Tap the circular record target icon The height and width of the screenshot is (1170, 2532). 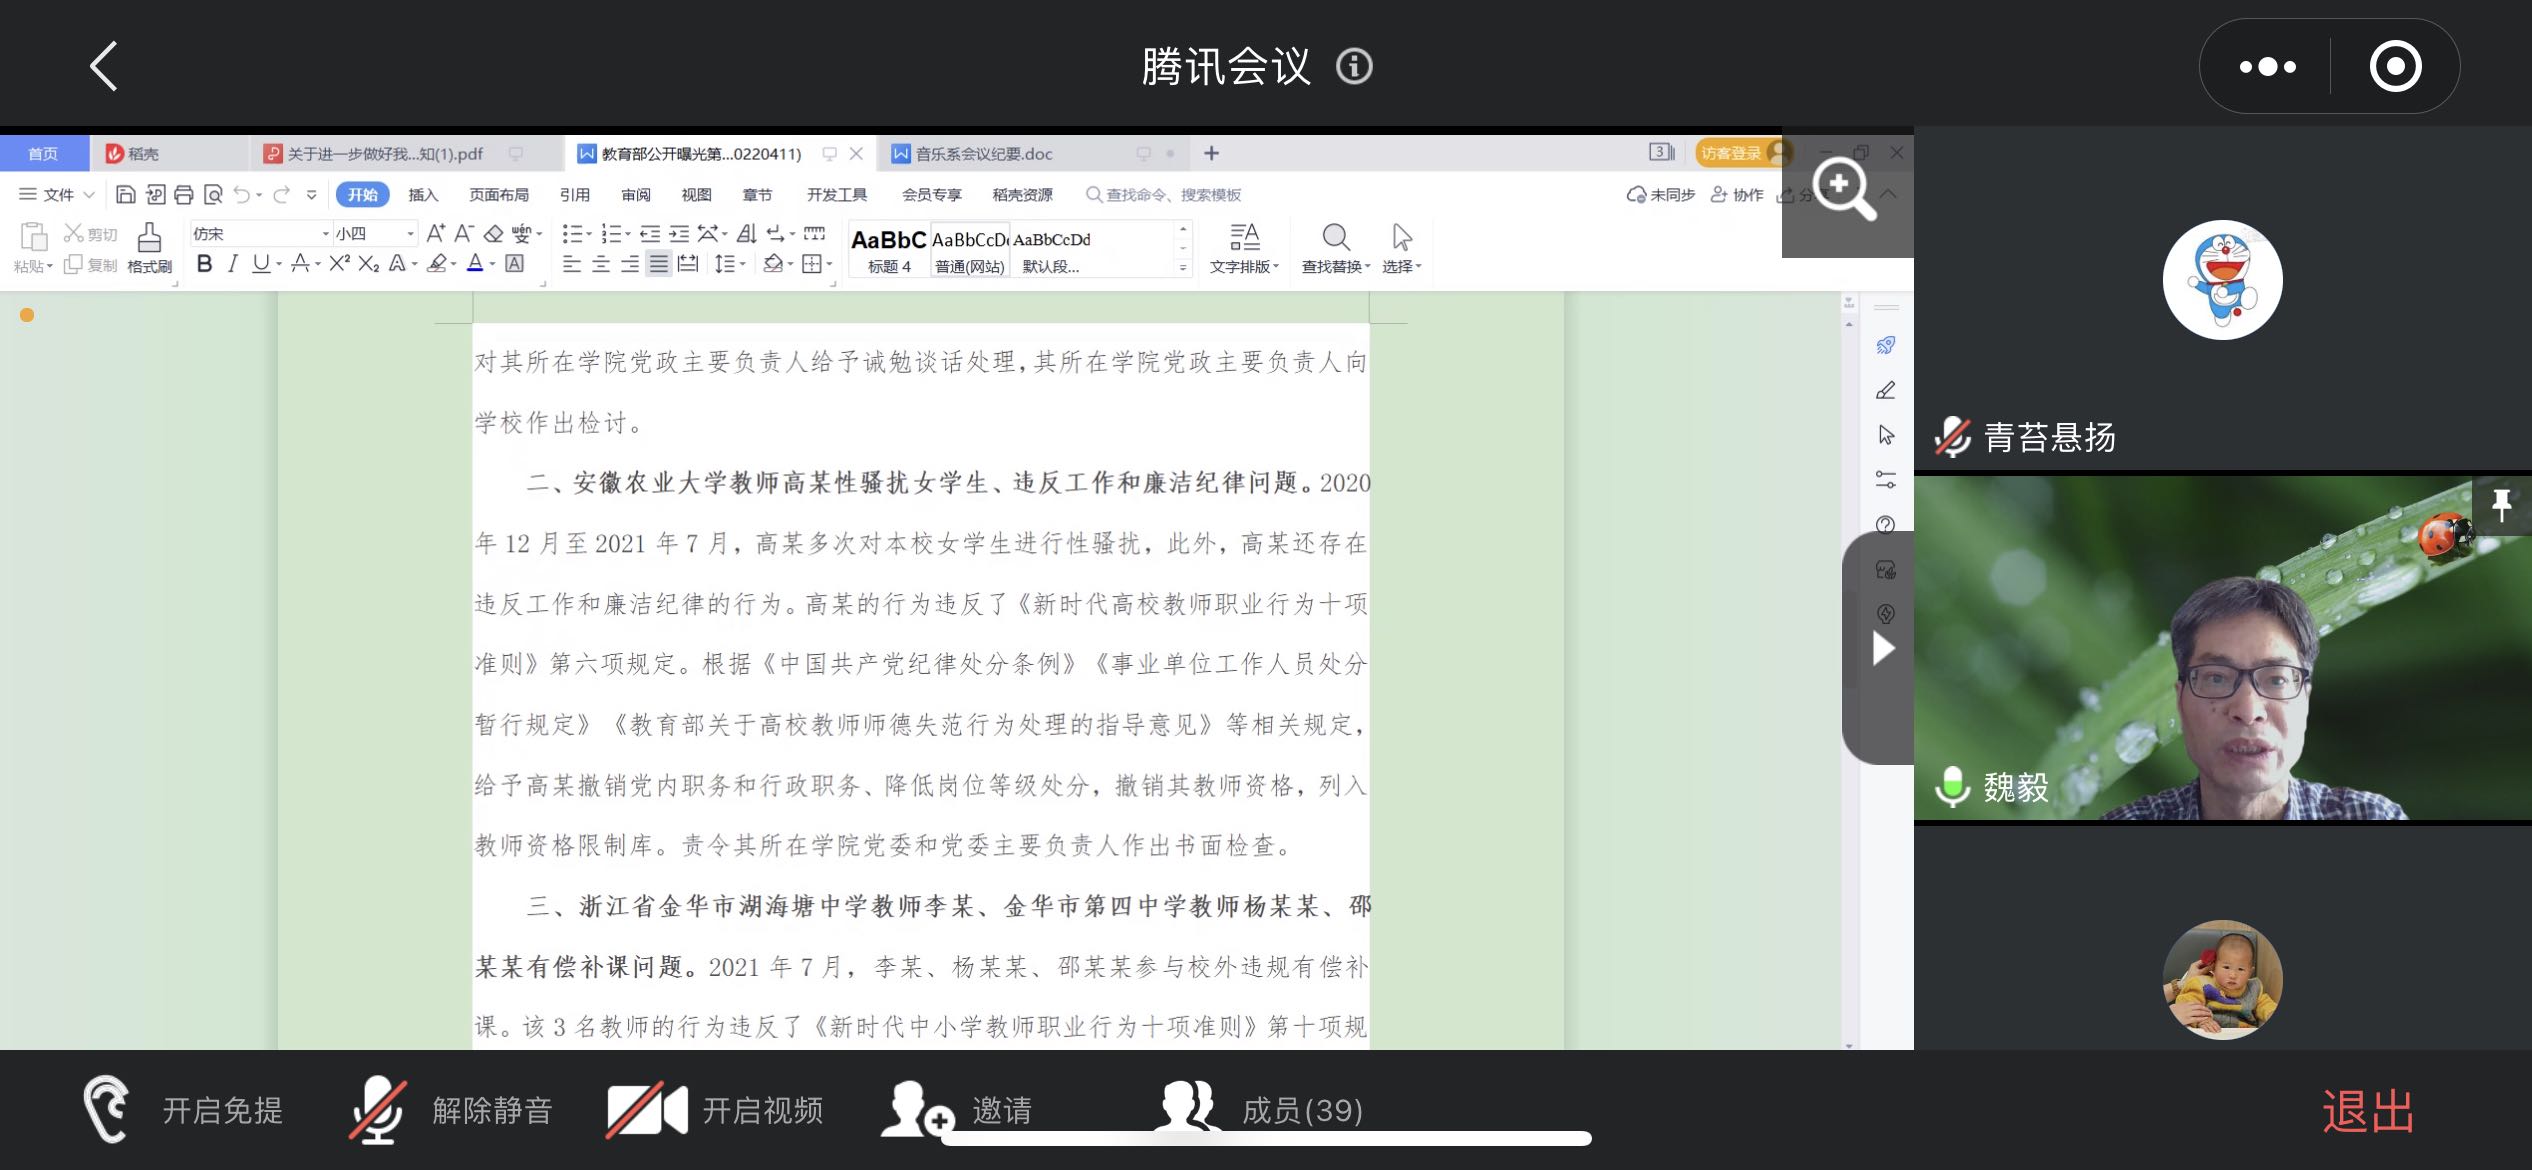coord(2395,67)
